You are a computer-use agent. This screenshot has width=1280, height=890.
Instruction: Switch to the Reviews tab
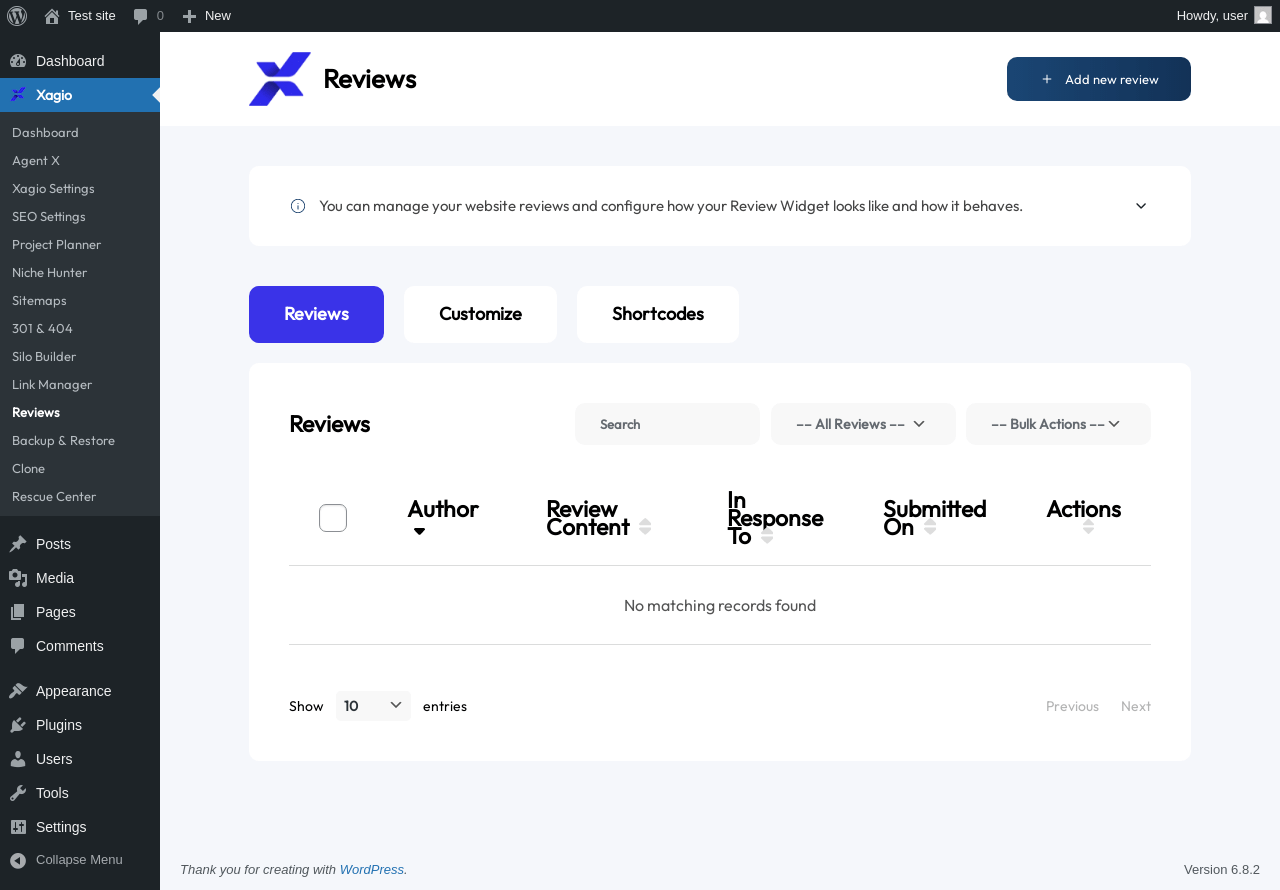tap(316, 314)
